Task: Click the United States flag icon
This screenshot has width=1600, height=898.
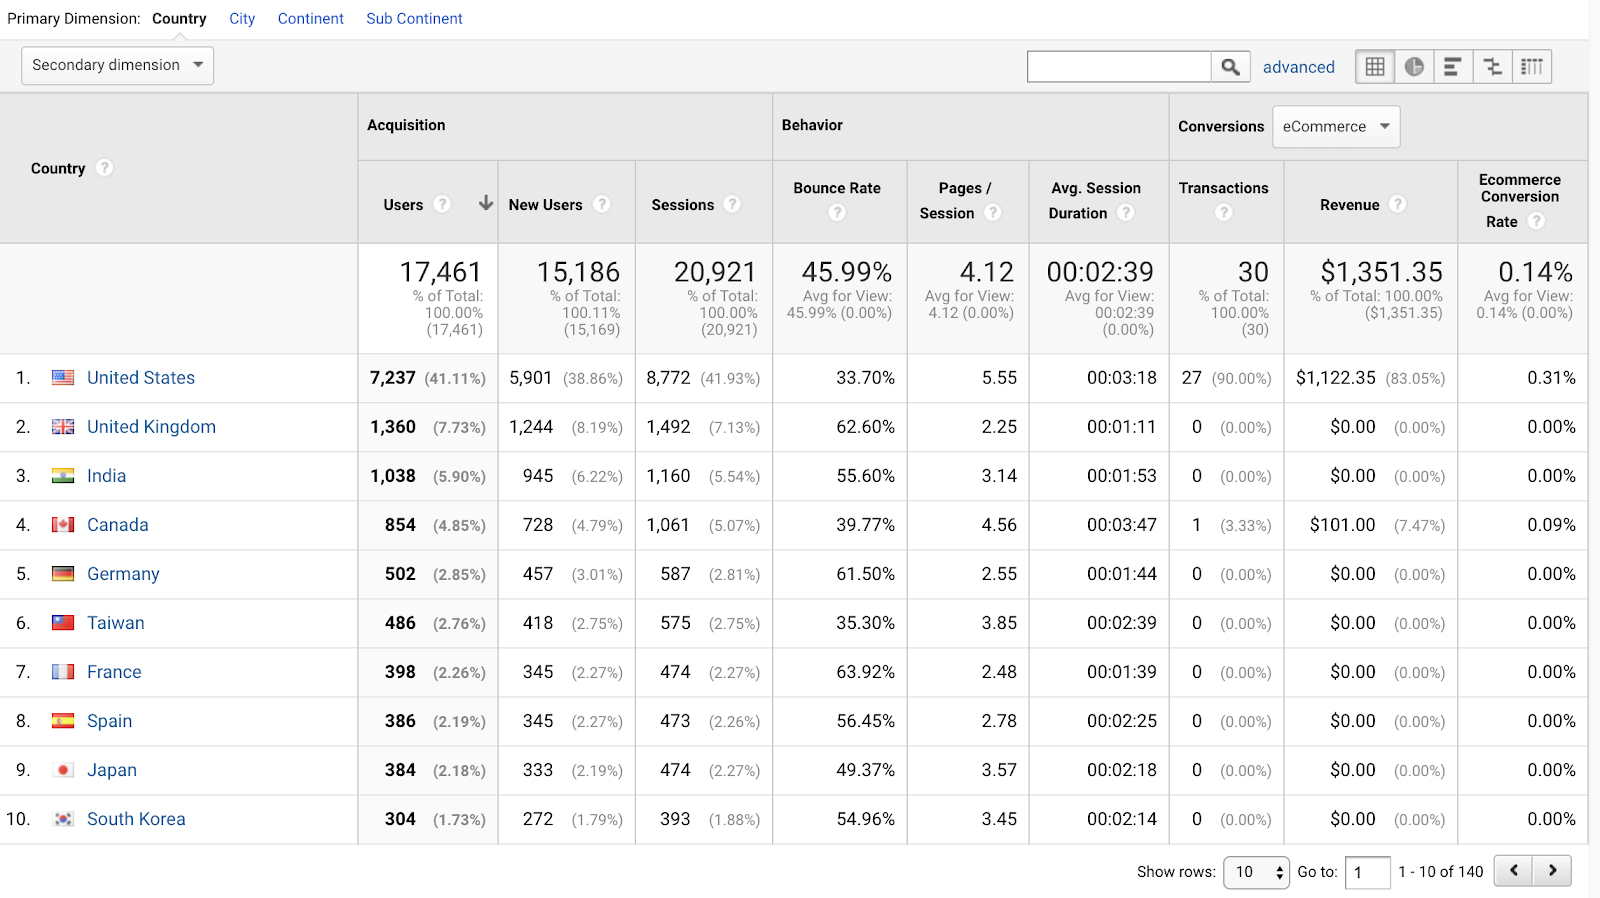Action: (63, 378)
